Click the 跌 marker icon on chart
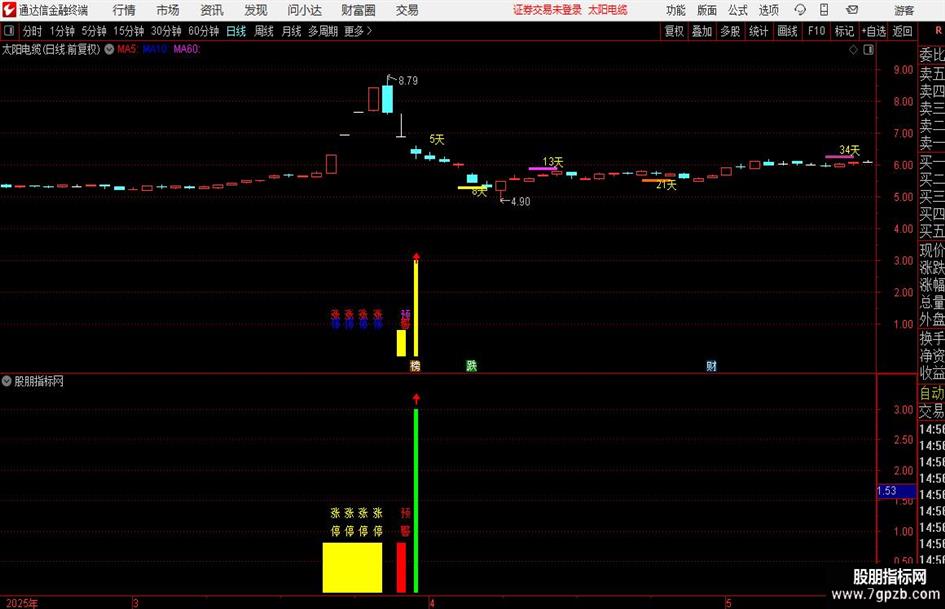This screenshot has height=609, width=945. click(471, 365)
